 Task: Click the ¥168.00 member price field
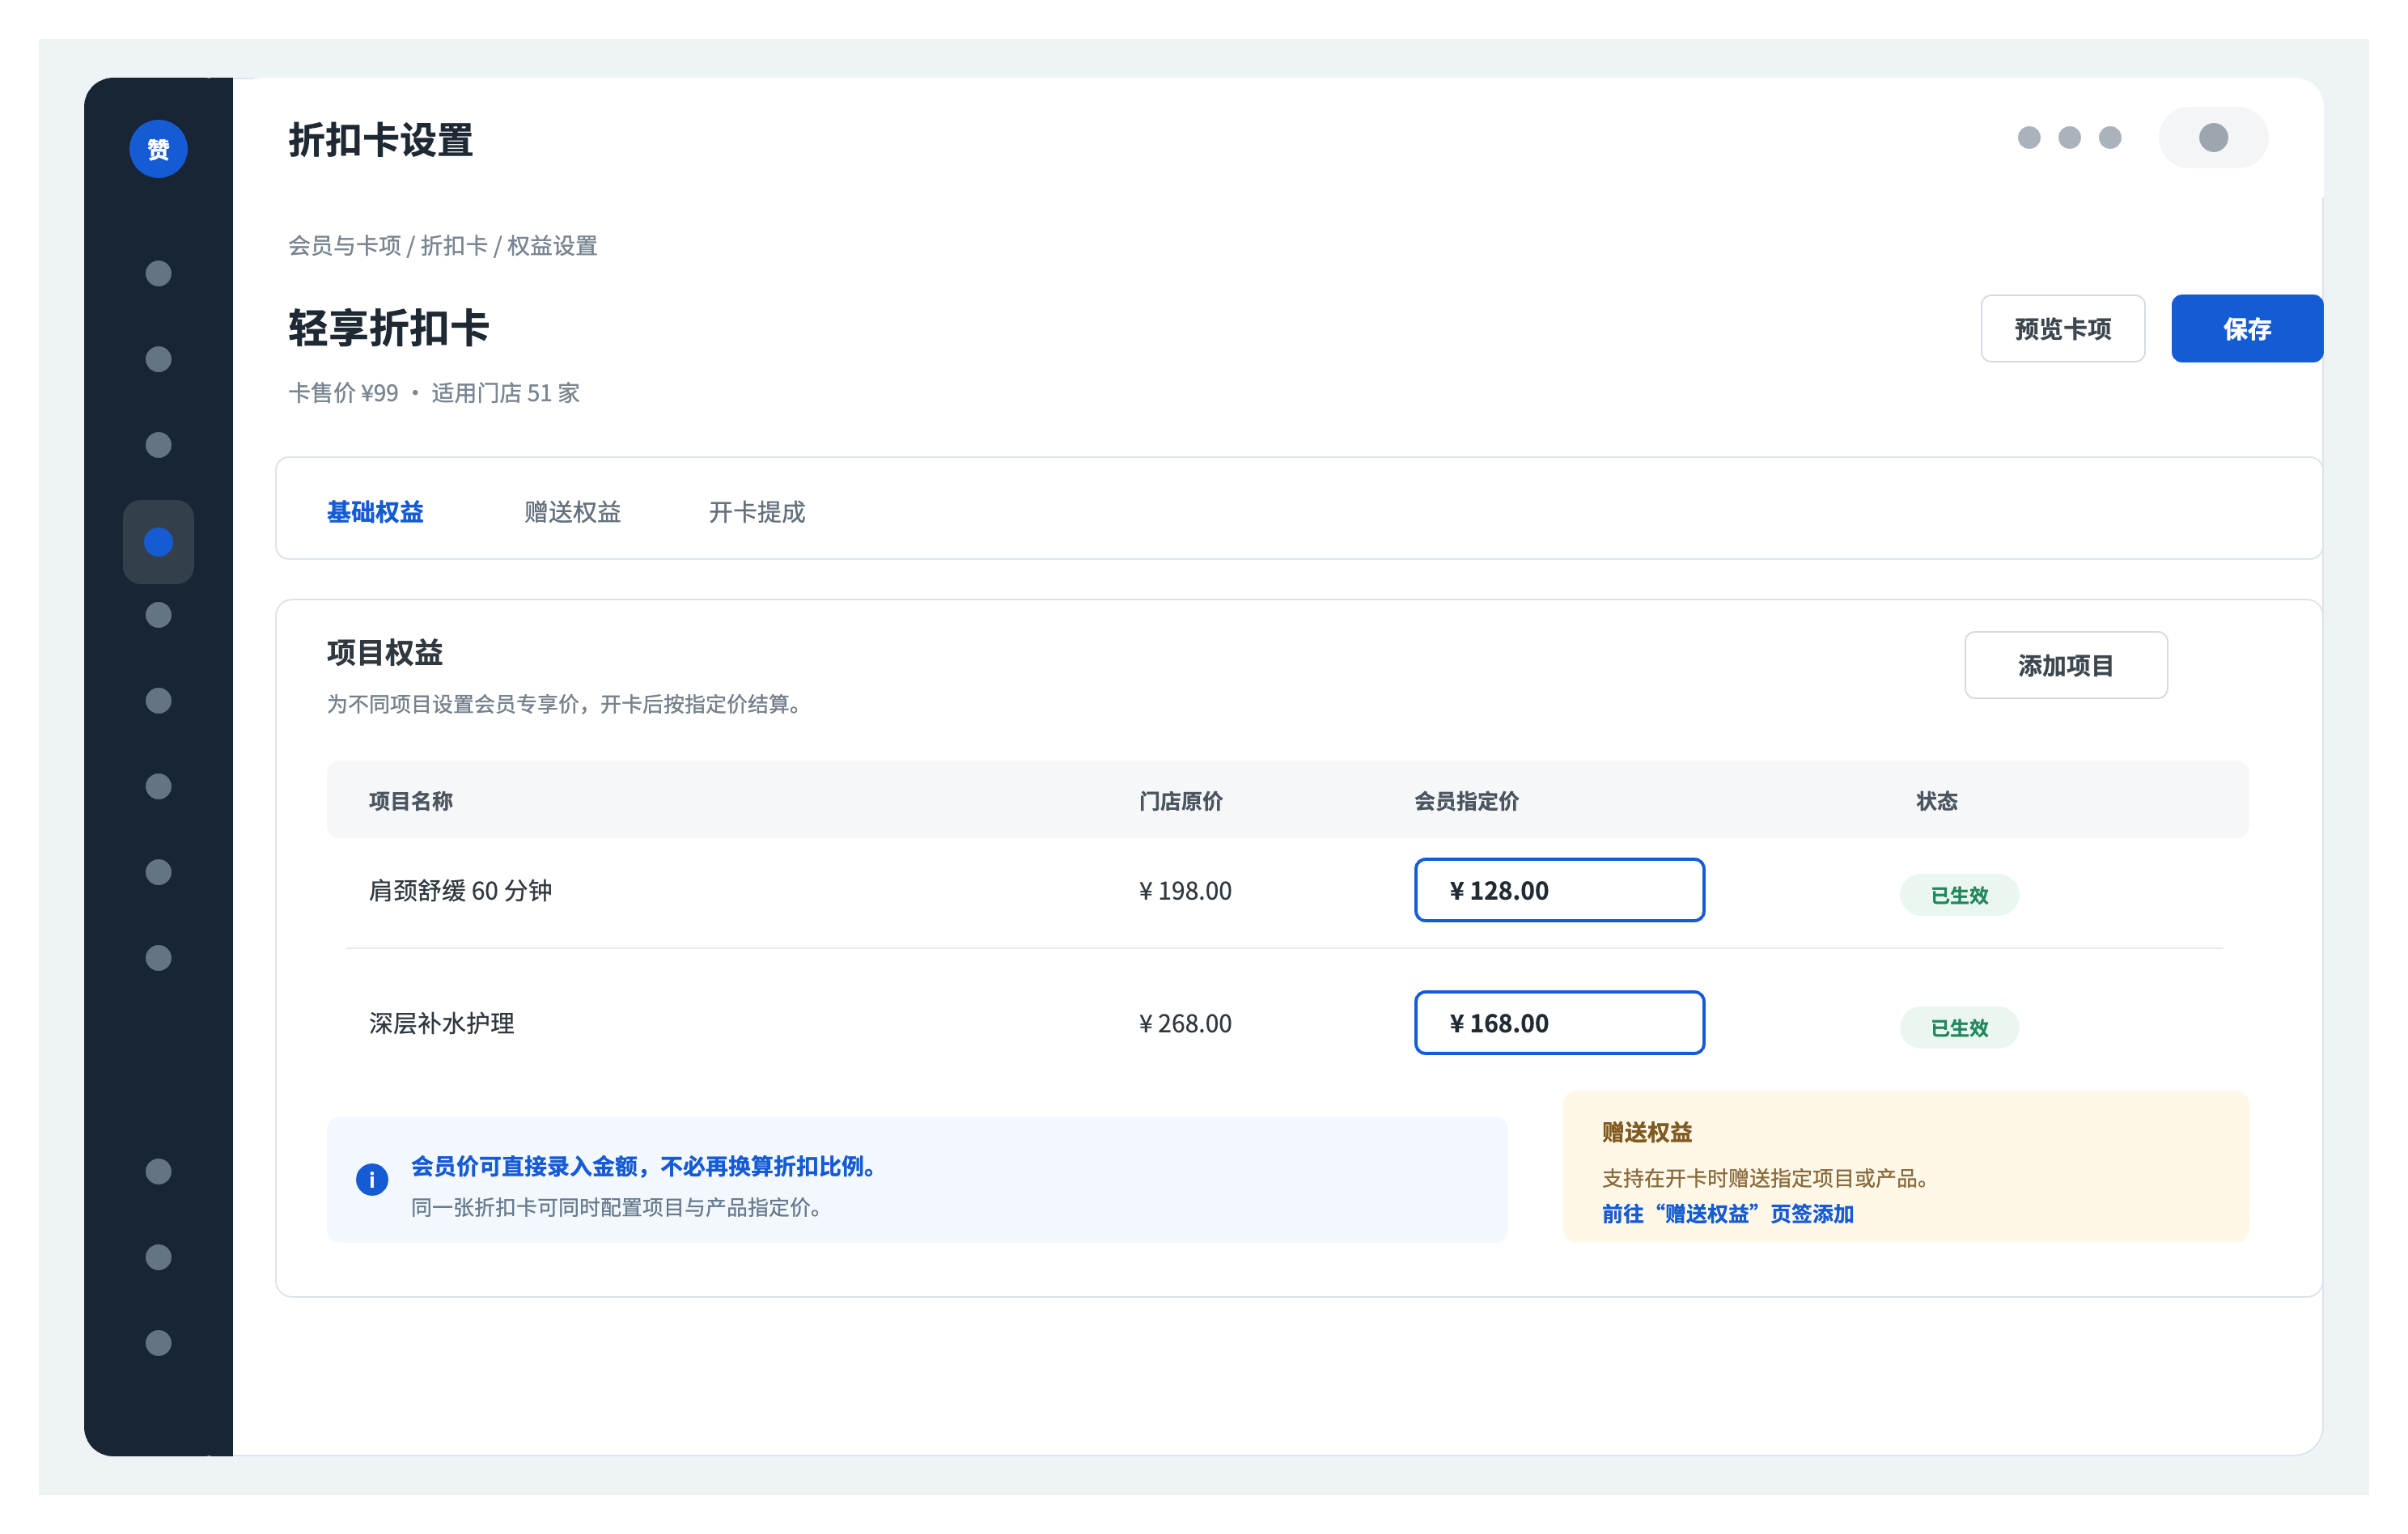(x=1559, y=1023)
